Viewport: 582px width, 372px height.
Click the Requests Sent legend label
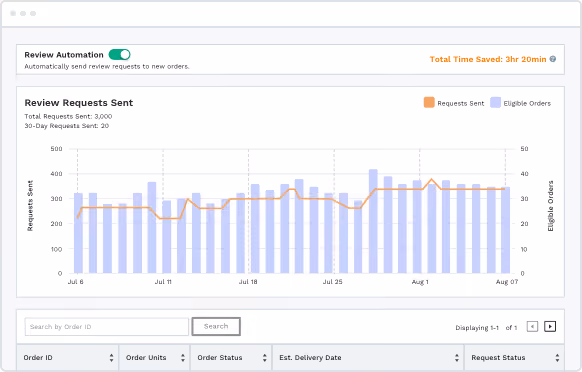pos(461,104)
